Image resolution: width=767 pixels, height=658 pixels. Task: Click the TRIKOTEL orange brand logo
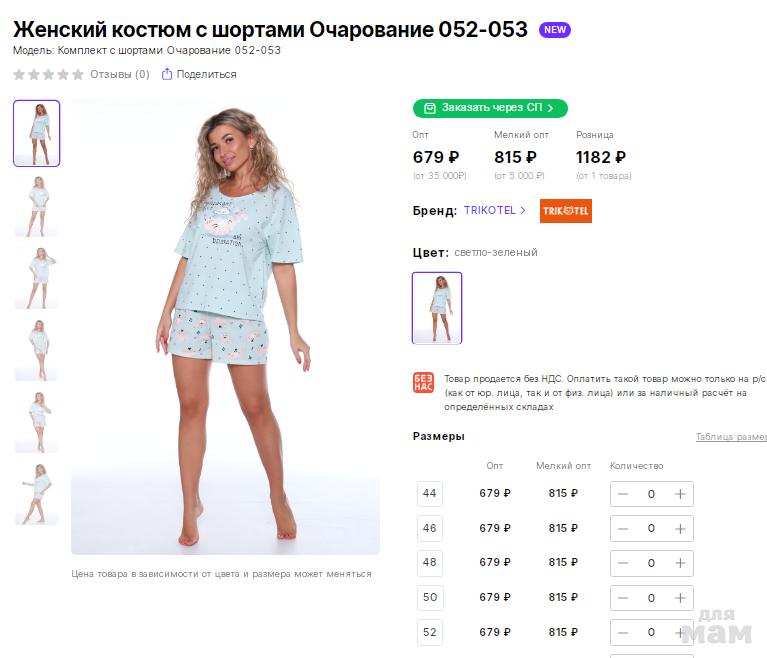565,211
